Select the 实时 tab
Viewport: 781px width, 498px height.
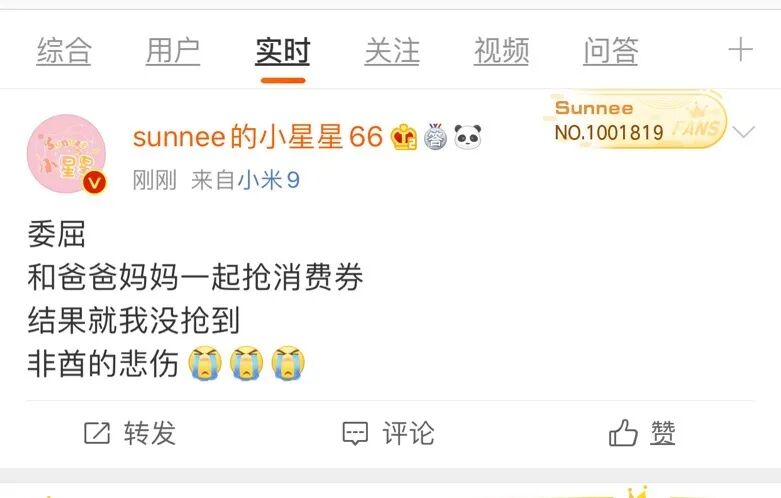coord(282,51)
